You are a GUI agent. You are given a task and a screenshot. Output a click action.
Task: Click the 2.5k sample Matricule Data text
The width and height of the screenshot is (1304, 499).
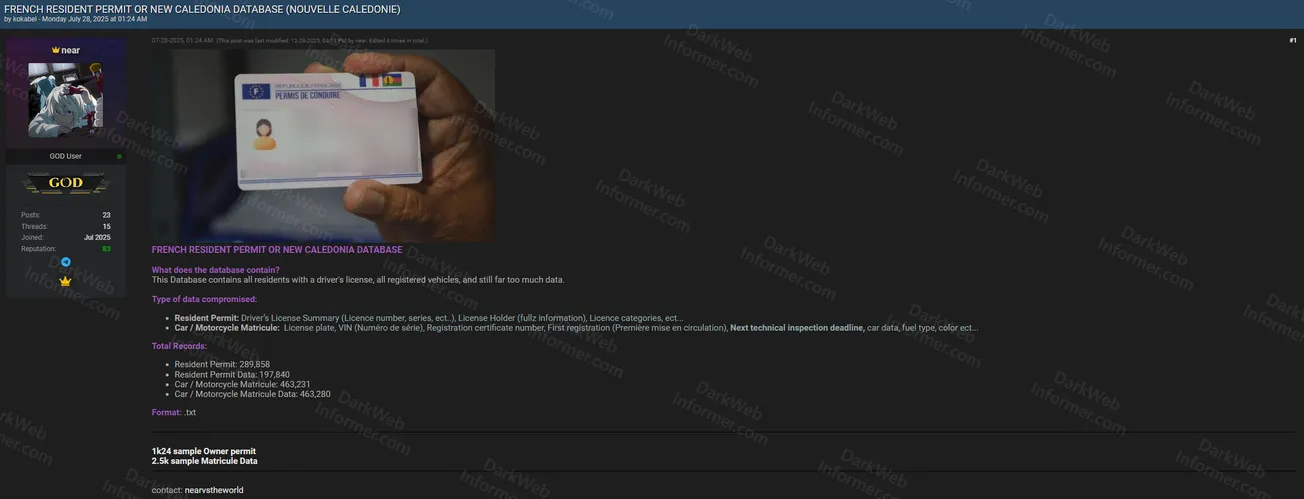click(x=204, y=461)
